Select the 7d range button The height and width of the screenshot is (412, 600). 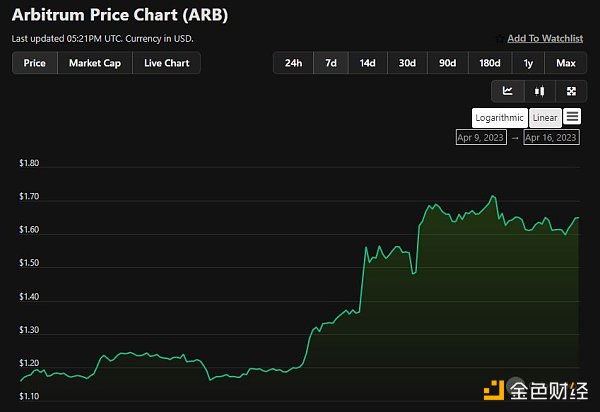330,63
